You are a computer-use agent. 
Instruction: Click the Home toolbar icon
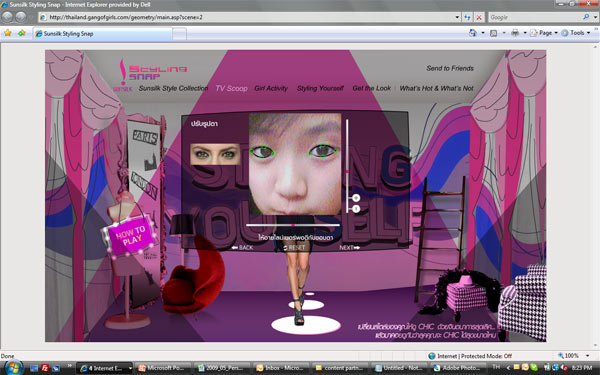click(x=473, y=33)
